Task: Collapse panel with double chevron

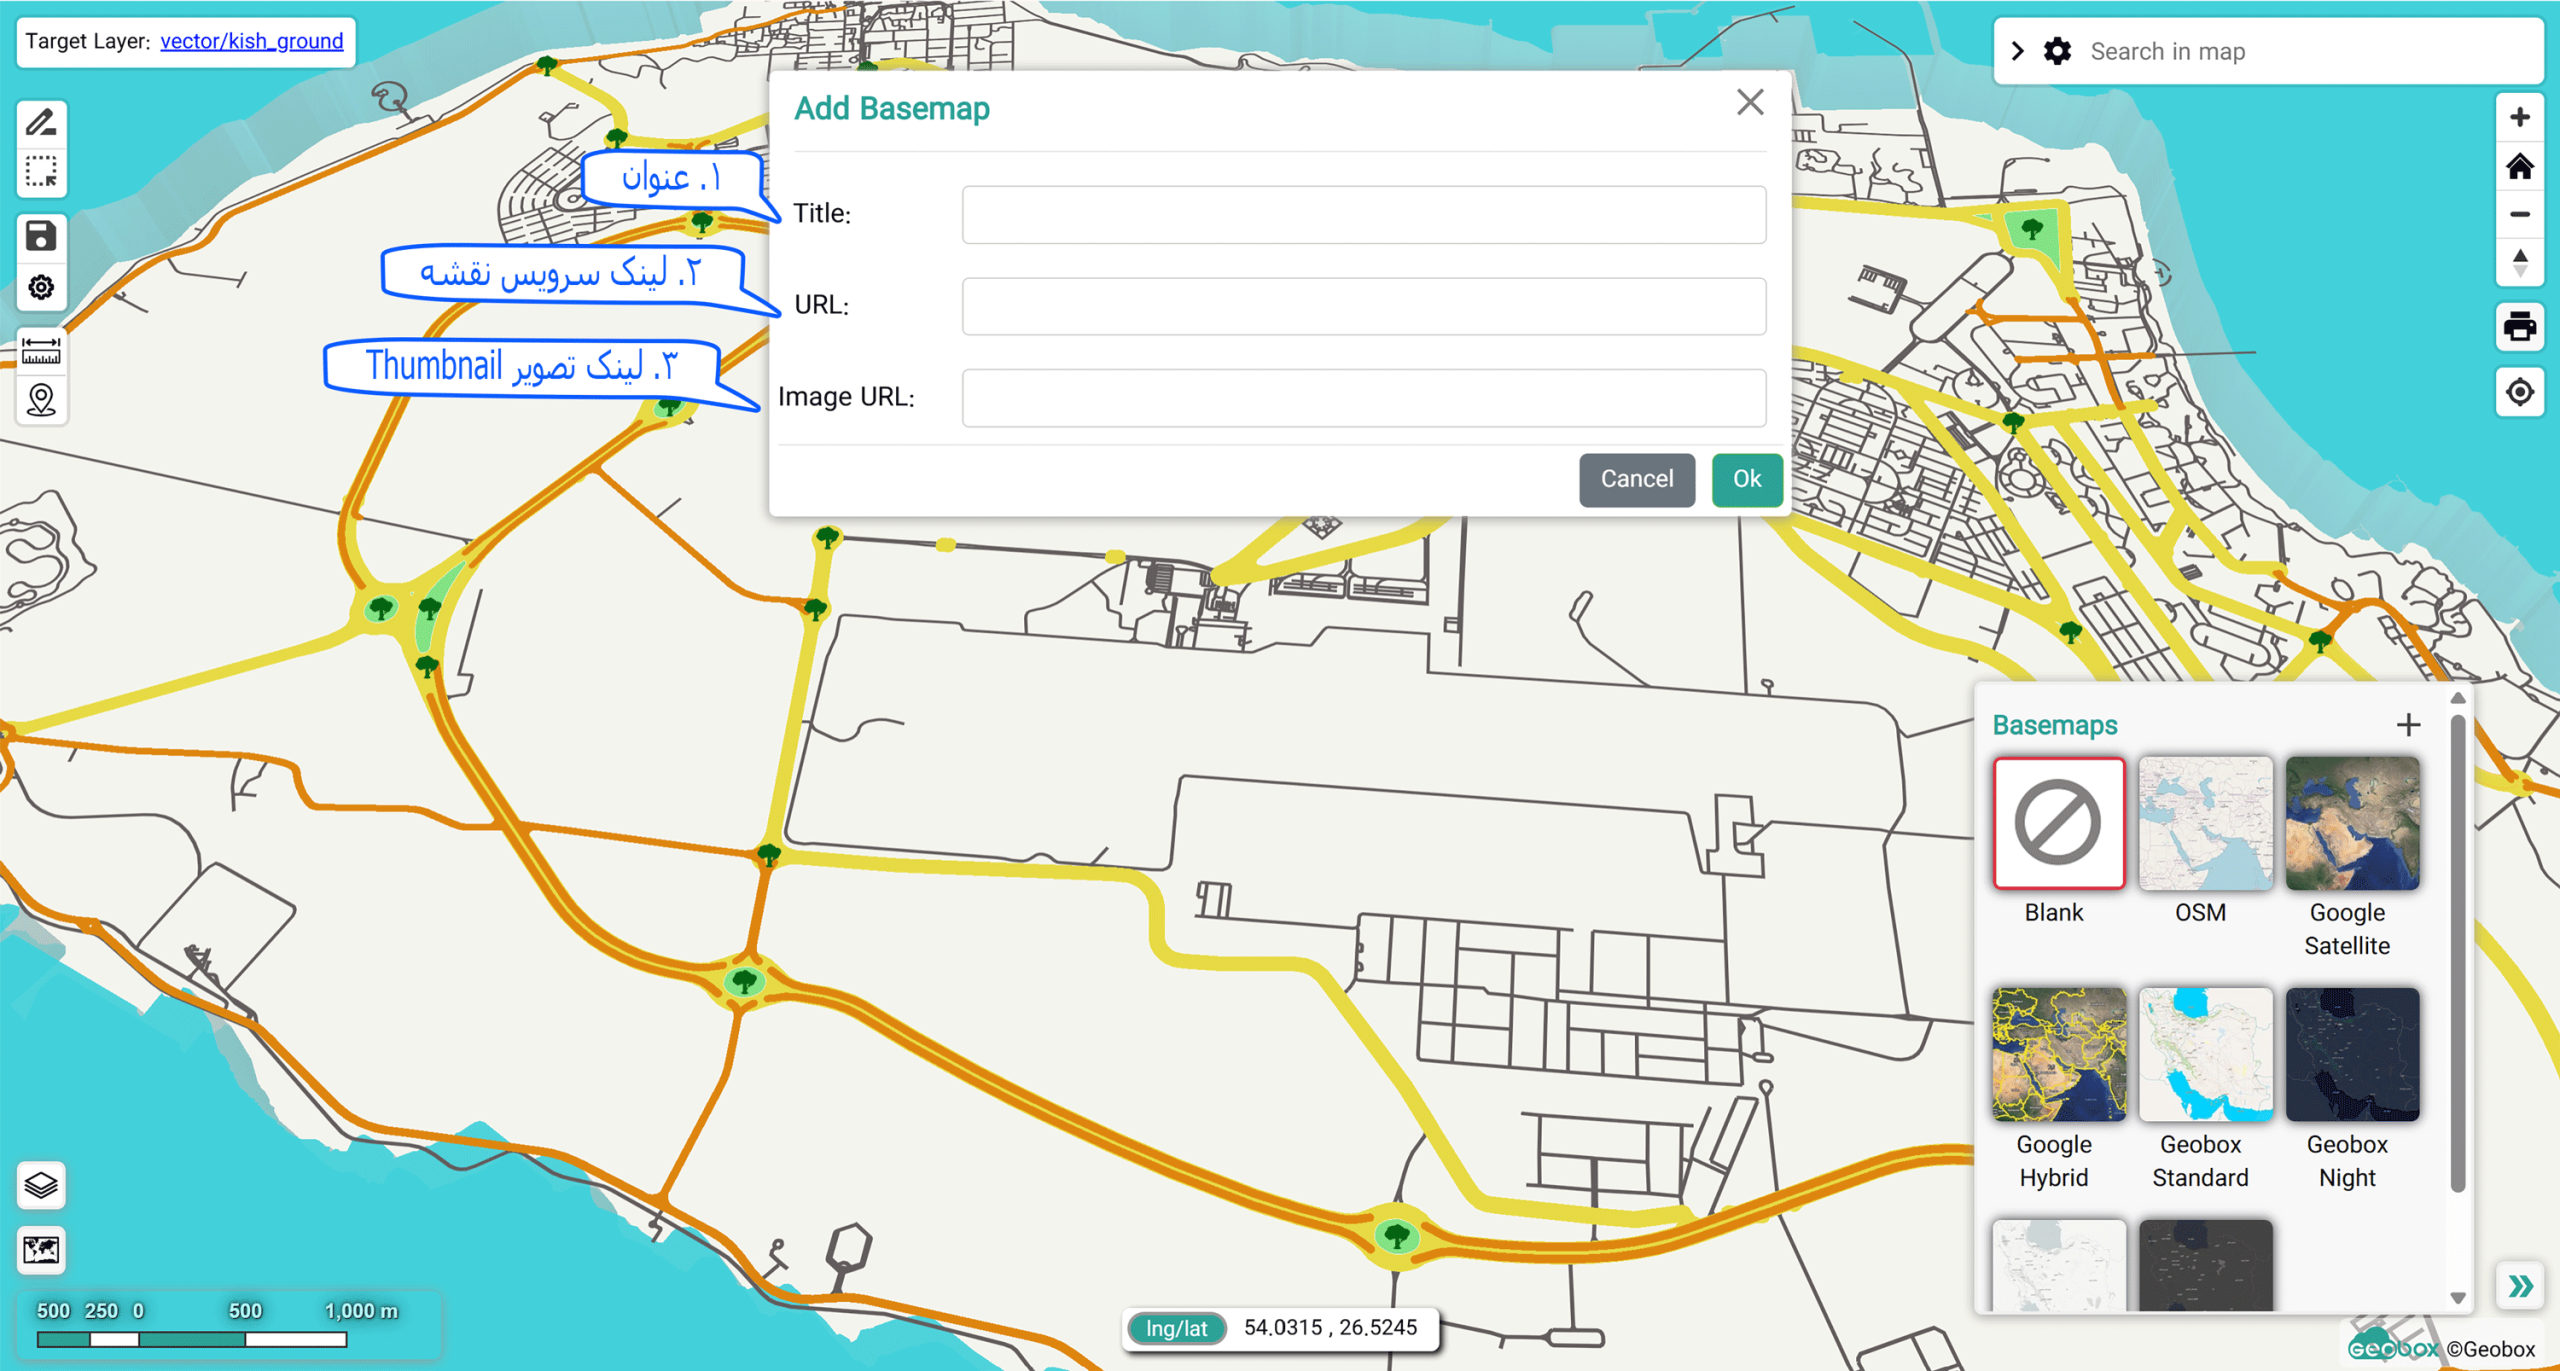Action: tap(2520, 1286)
